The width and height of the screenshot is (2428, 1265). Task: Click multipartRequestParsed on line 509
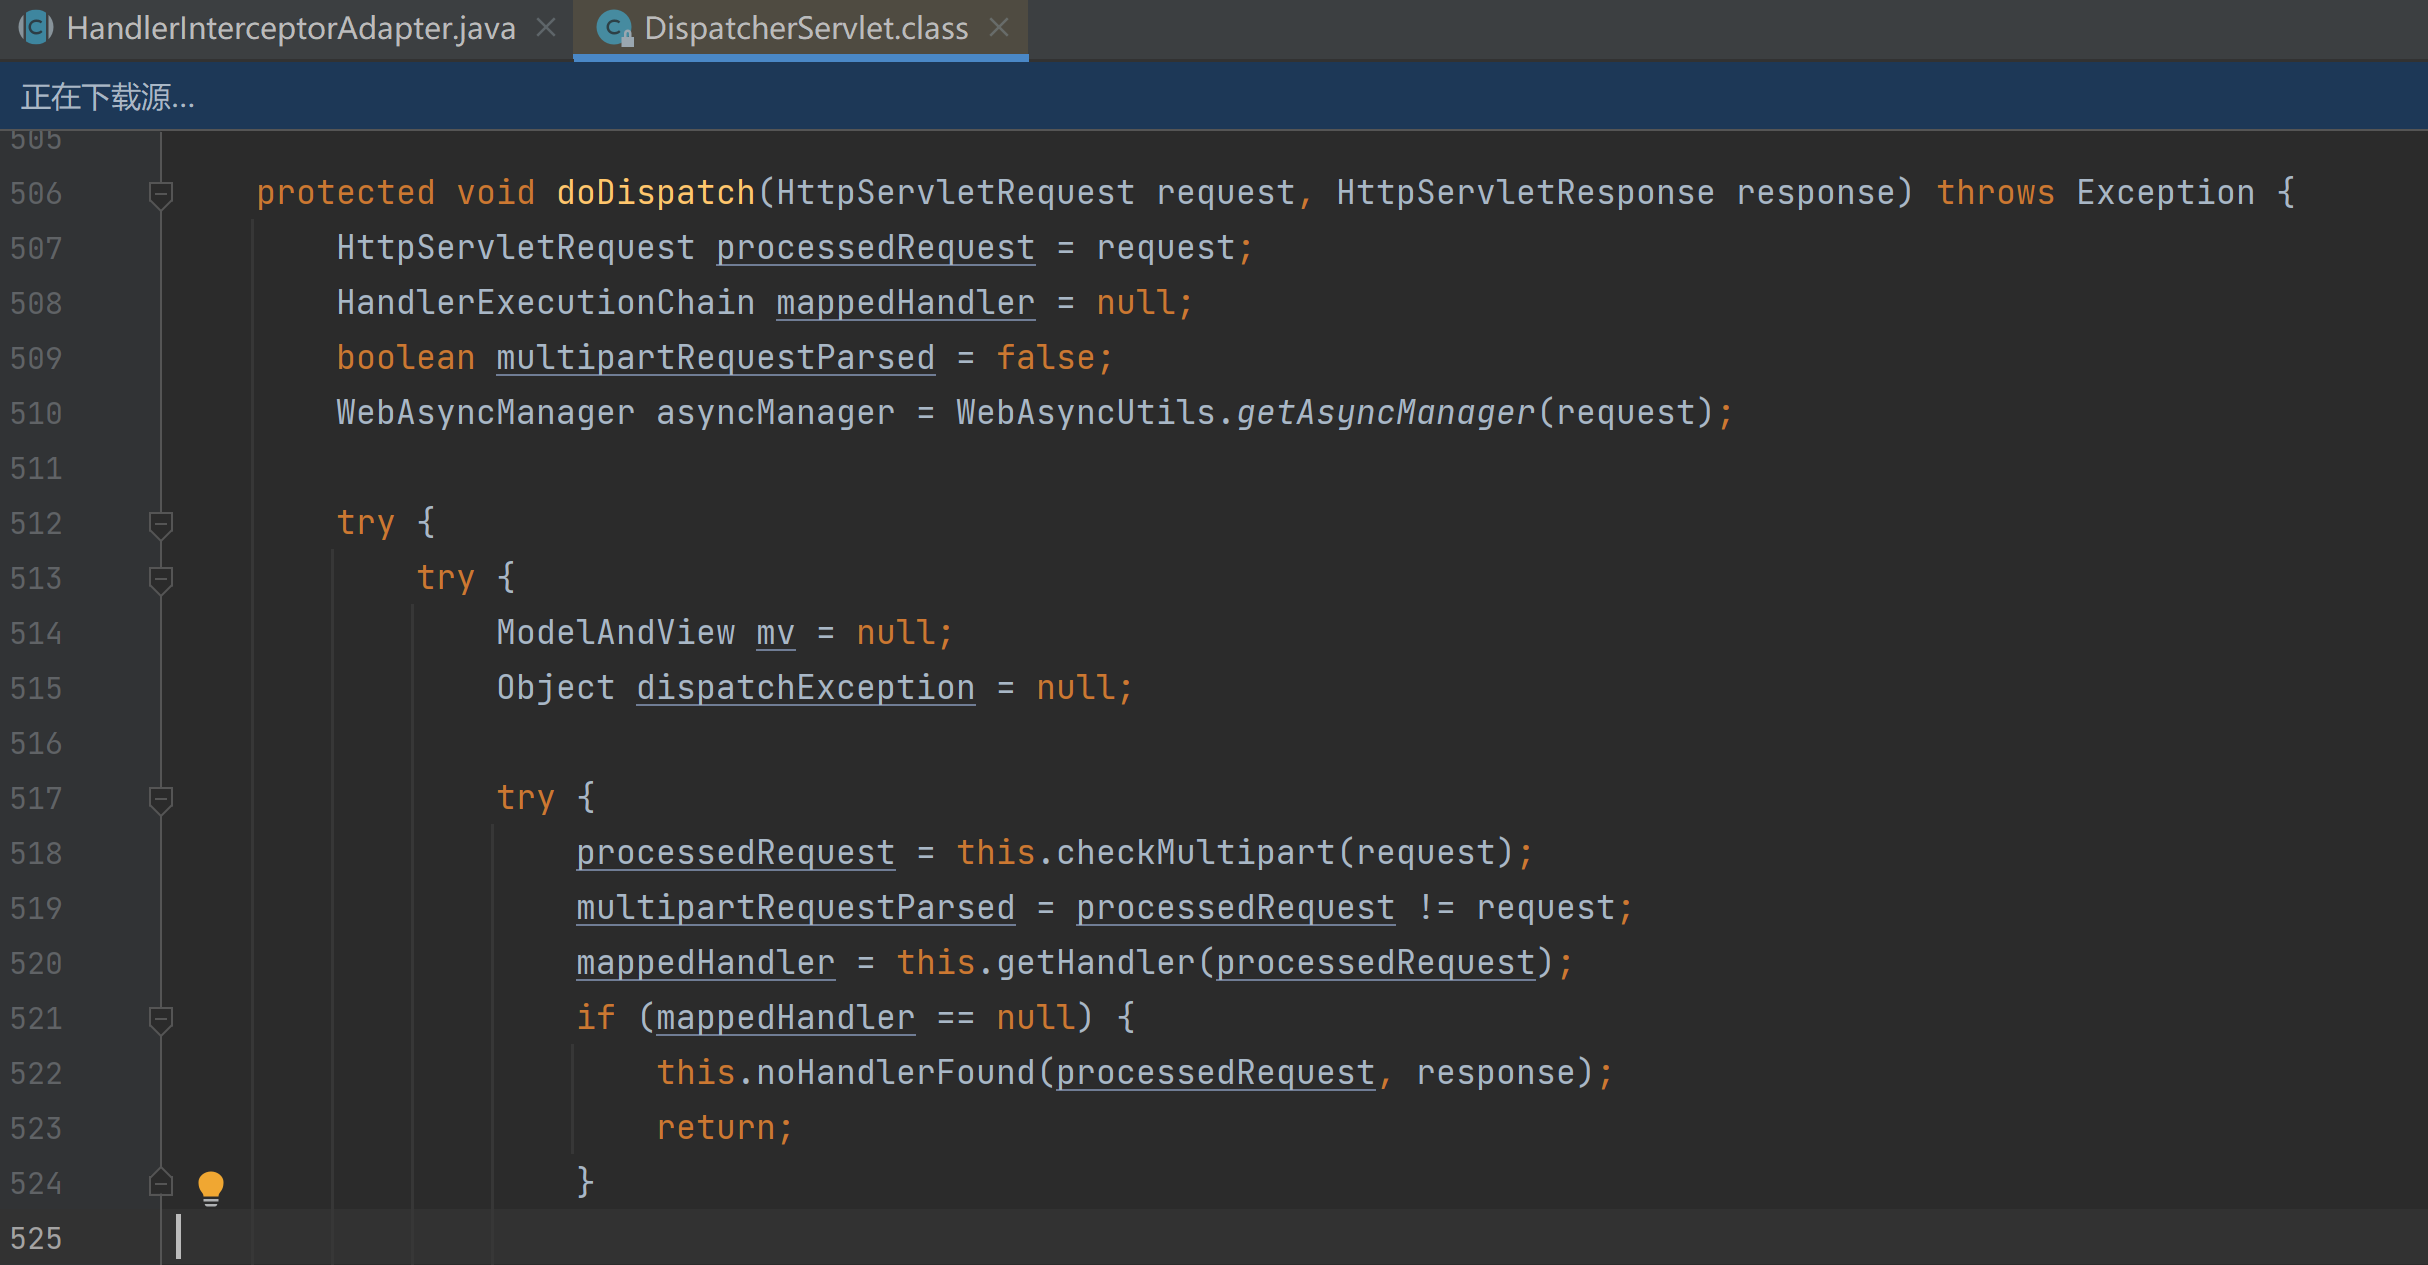click(715, 357)
